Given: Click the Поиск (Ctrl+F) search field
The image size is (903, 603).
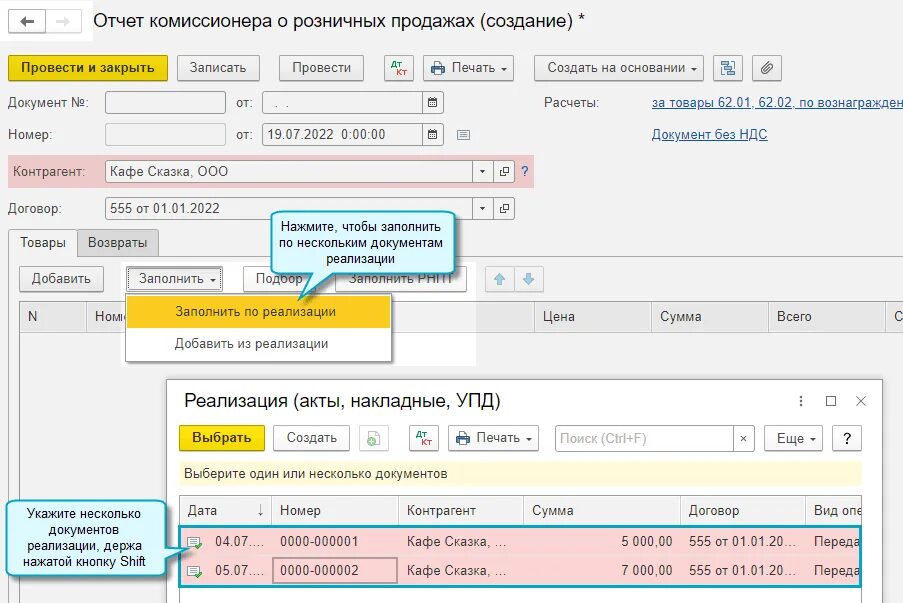Looking at the screenshot, I should click(x=644, y=438).
